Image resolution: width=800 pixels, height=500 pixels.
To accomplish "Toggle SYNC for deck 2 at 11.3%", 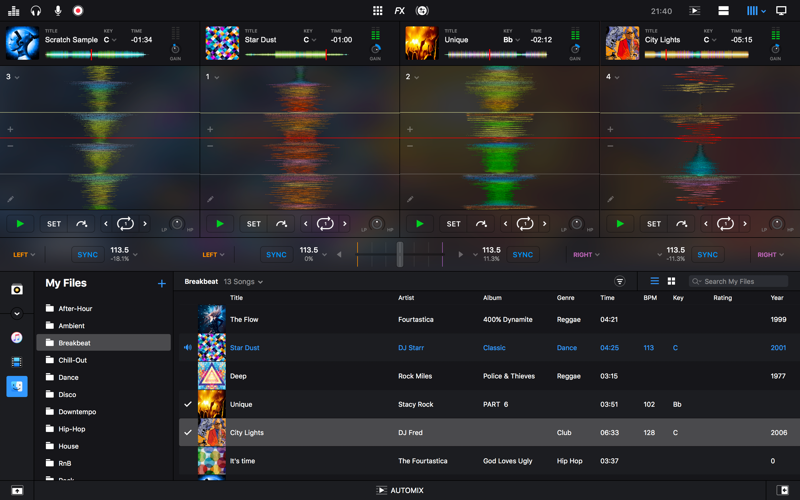I will (x=523, y=255).
